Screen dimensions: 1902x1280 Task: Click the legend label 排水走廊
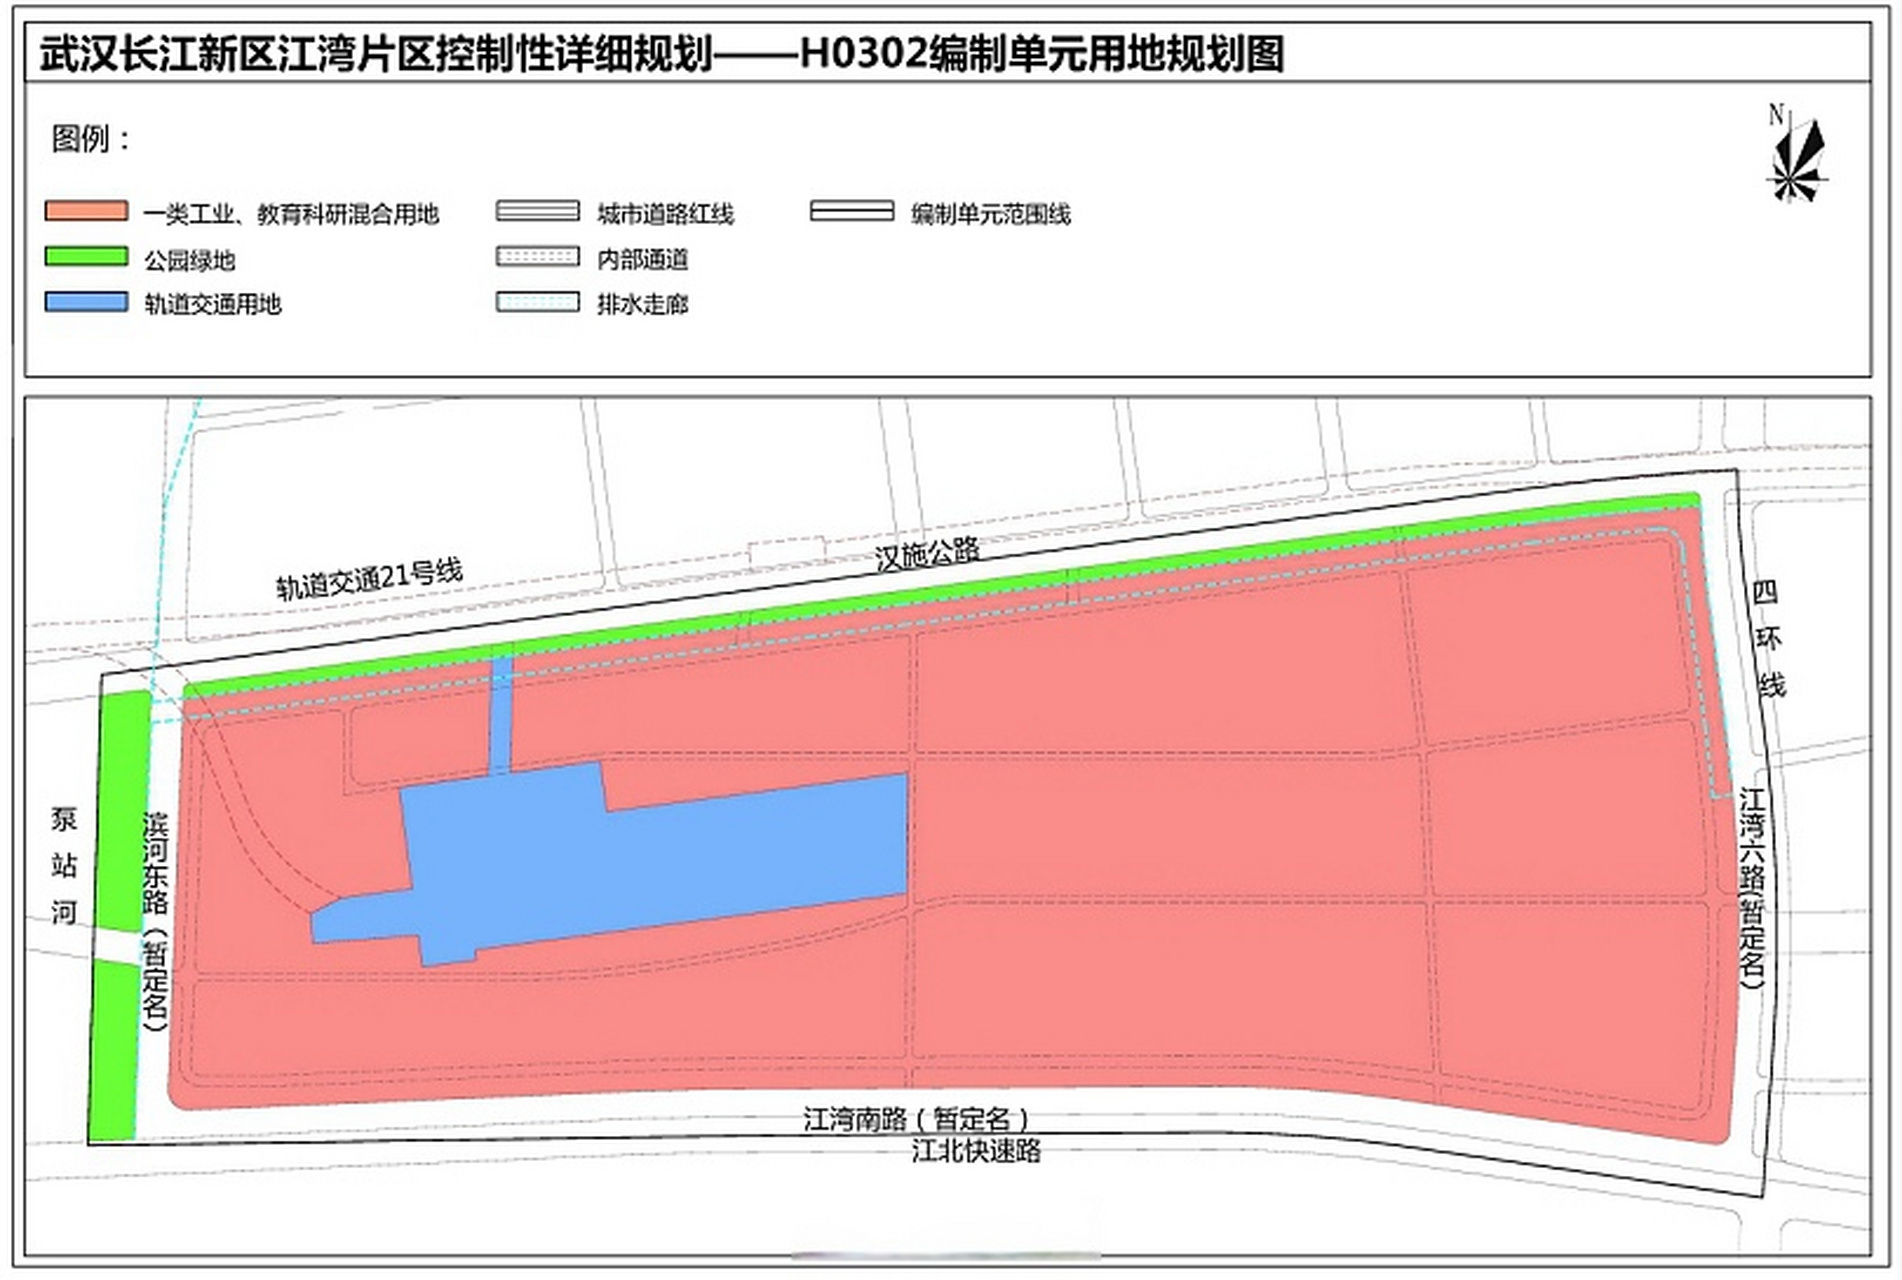pyautogui.click(x=642, y=304)
